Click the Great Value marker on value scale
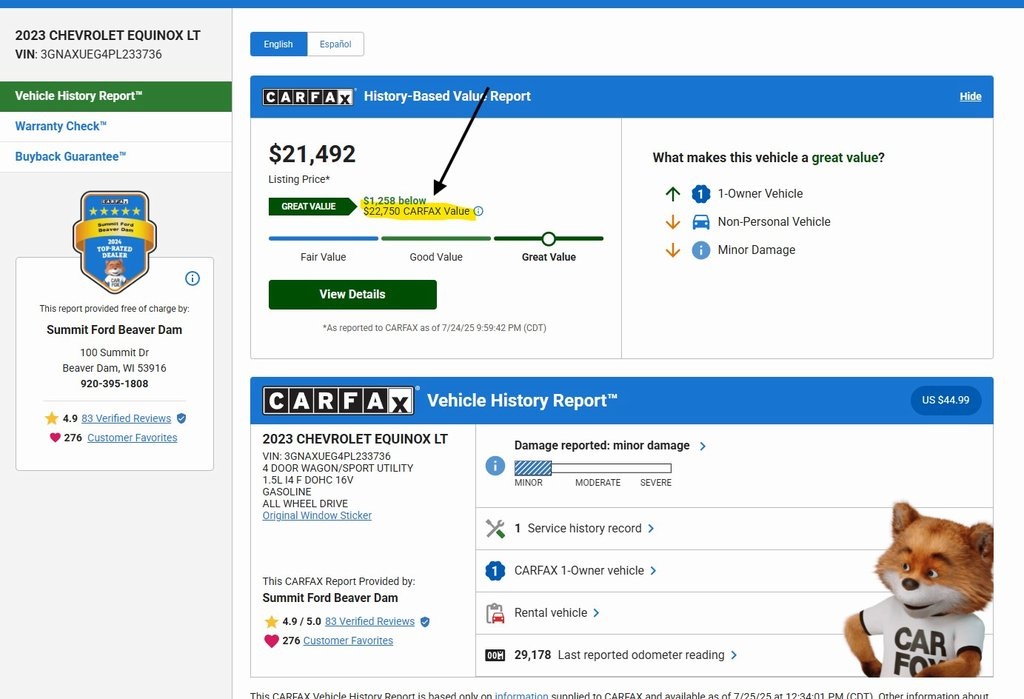1024x699 pixels. click(x=549, y=238)
